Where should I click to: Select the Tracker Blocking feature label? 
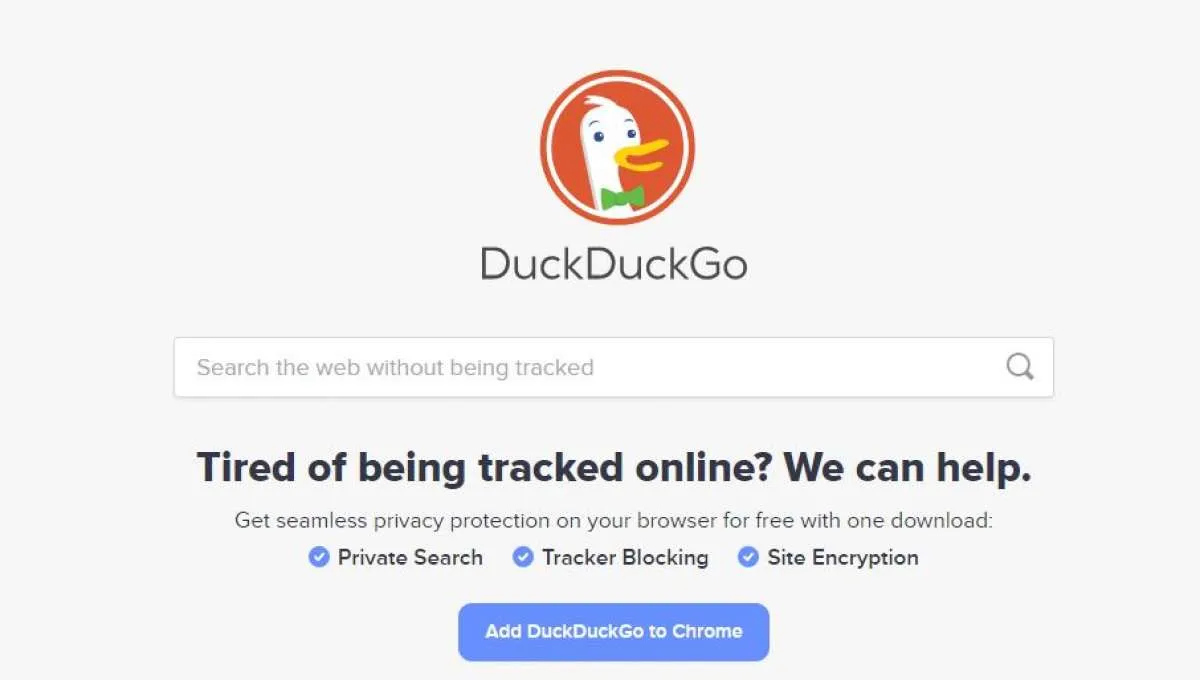pyautogui.click(x=625, y=557)
